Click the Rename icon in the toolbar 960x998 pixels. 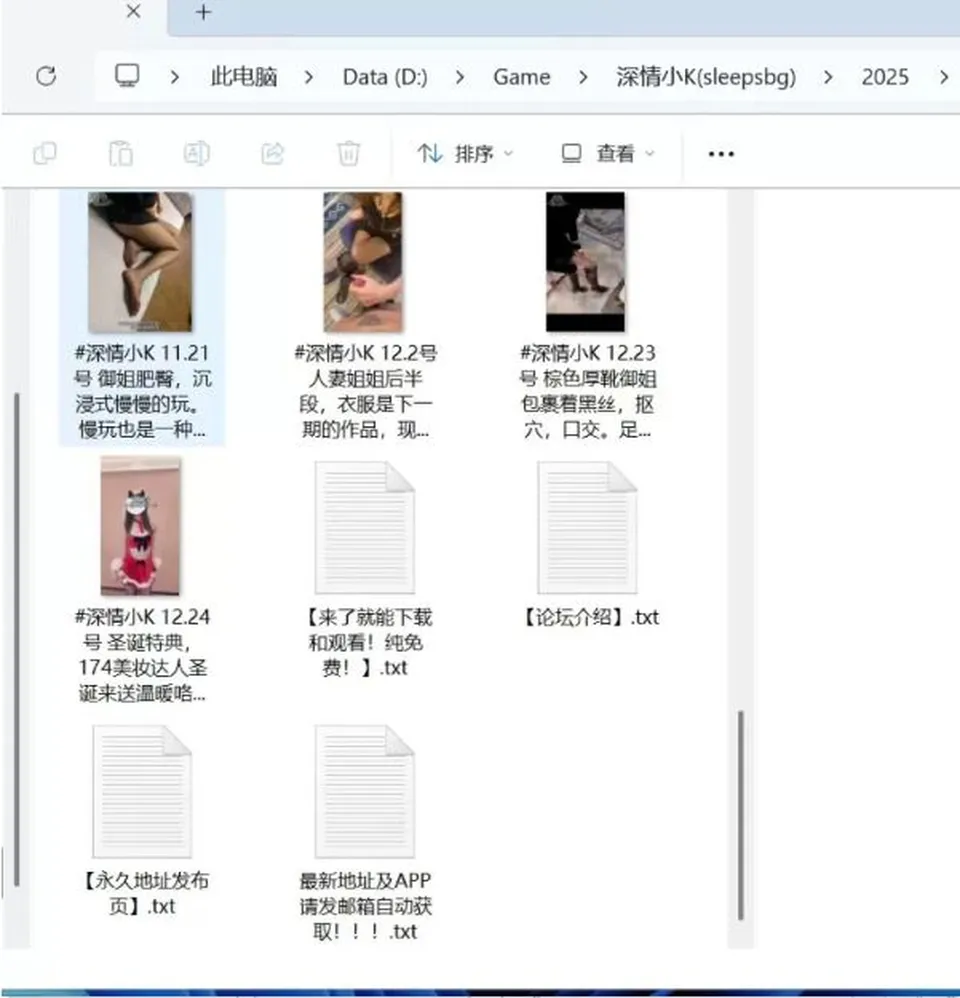[x=197, y=153]
